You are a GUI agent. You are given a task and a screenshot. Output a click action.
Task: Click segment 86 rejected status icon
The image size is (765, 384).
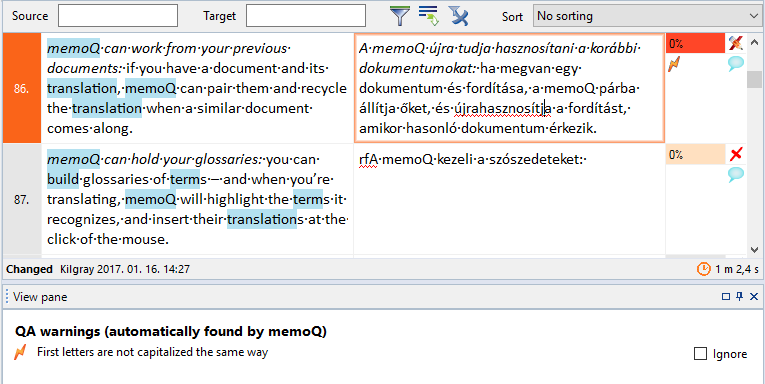[736, 43]
